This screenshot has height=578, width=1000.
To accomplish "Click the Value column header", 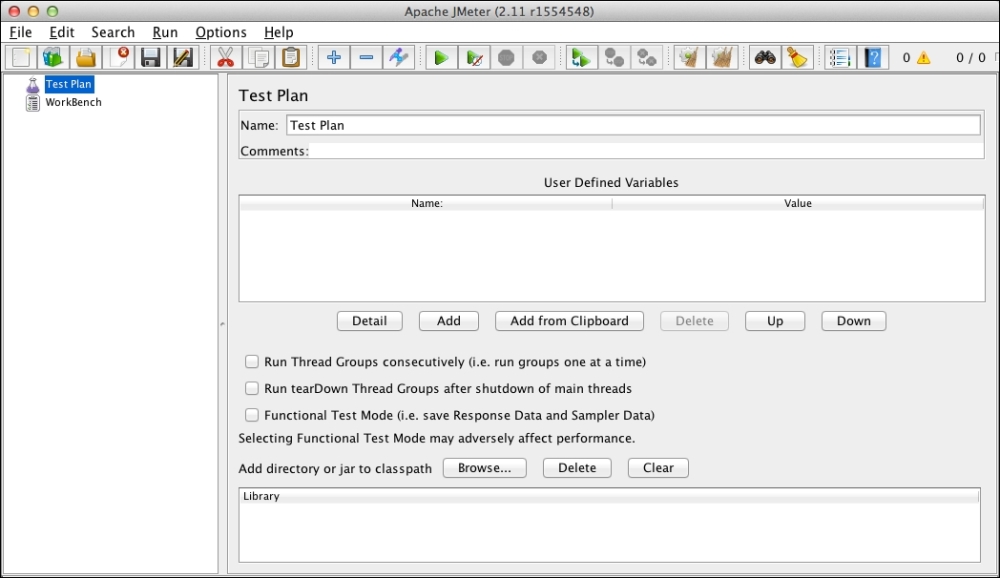I will click(x=798, y=204).
